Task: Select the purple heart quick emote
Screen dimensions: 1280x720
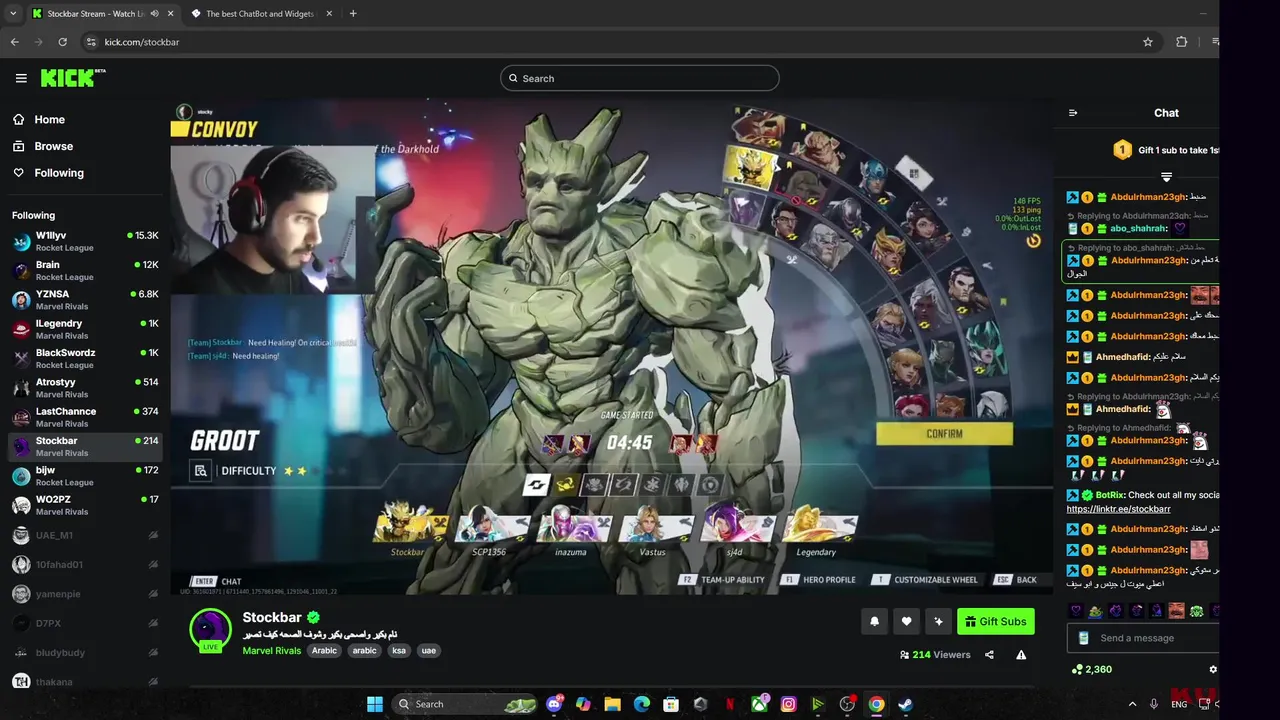Action: click(x=1076, y=611)
